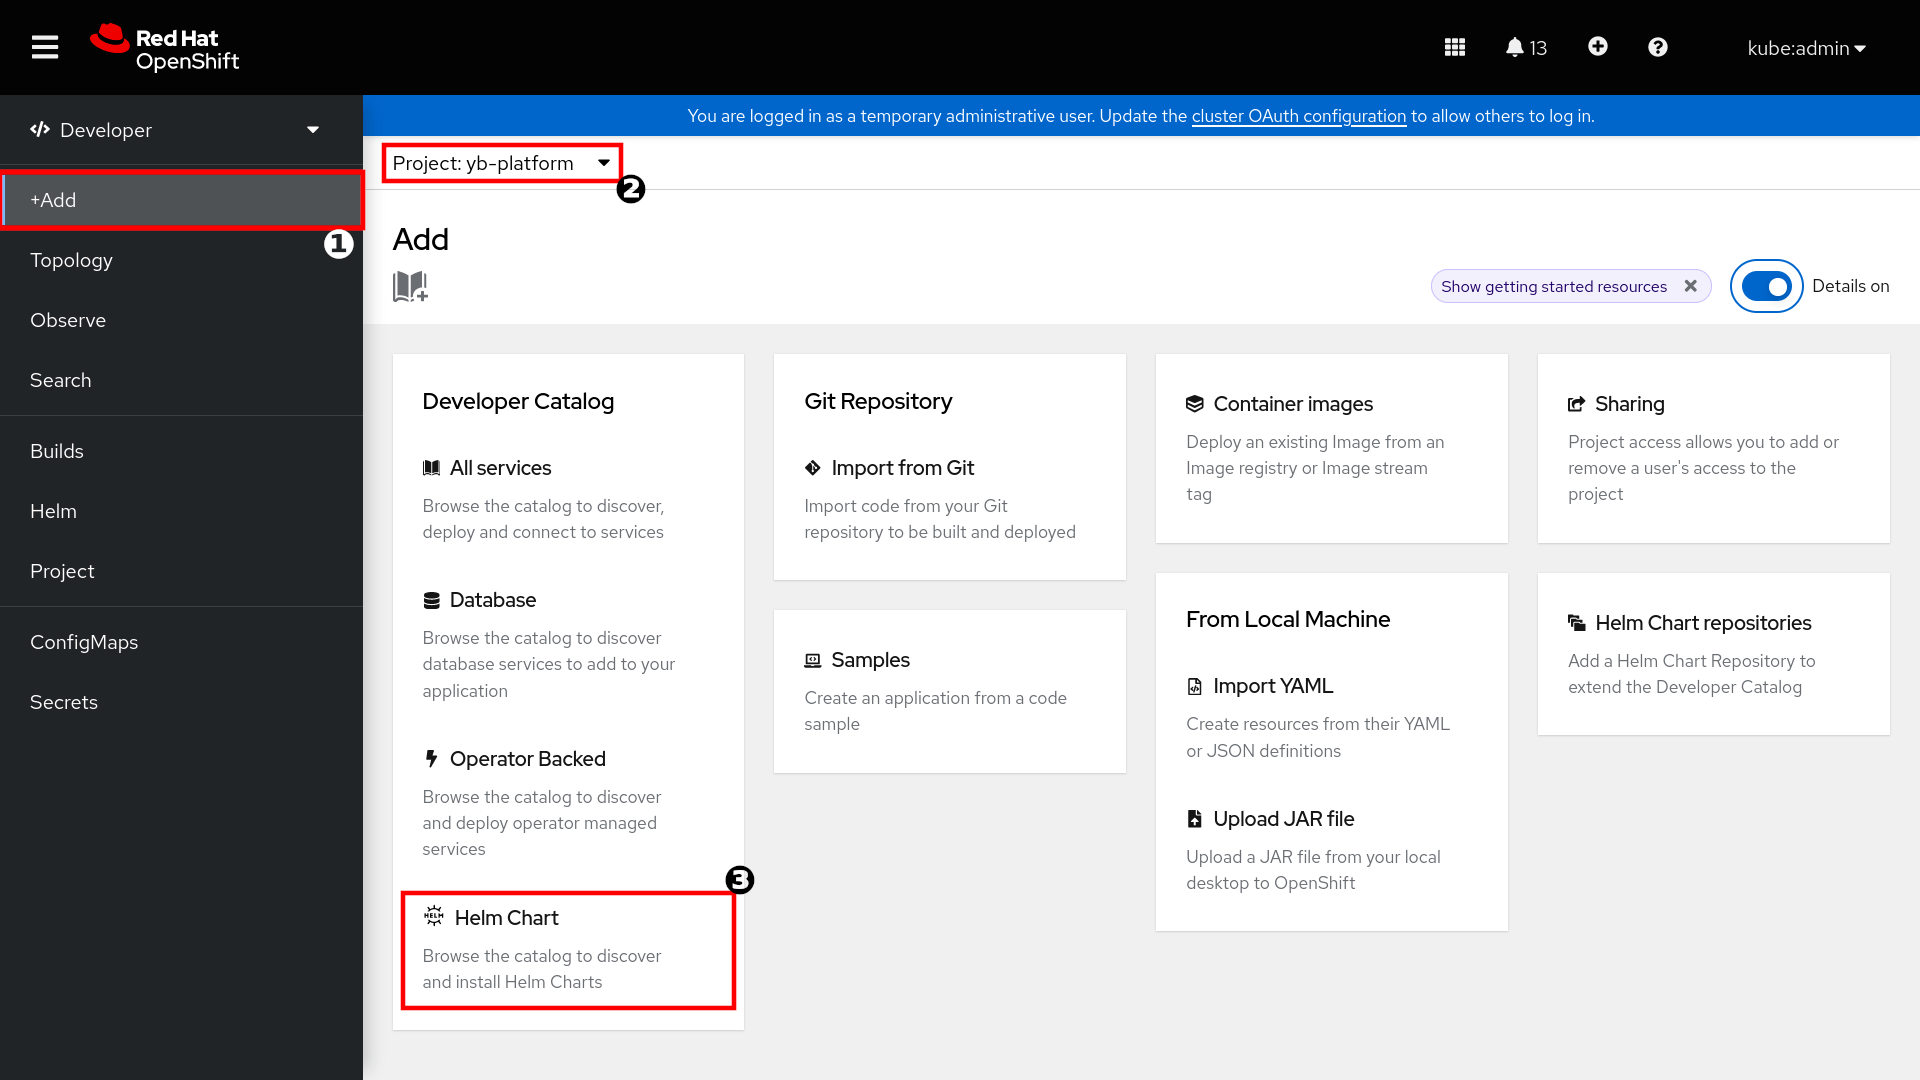
Task: Click the Upload JAR file icon
Action: (1193, 818)
